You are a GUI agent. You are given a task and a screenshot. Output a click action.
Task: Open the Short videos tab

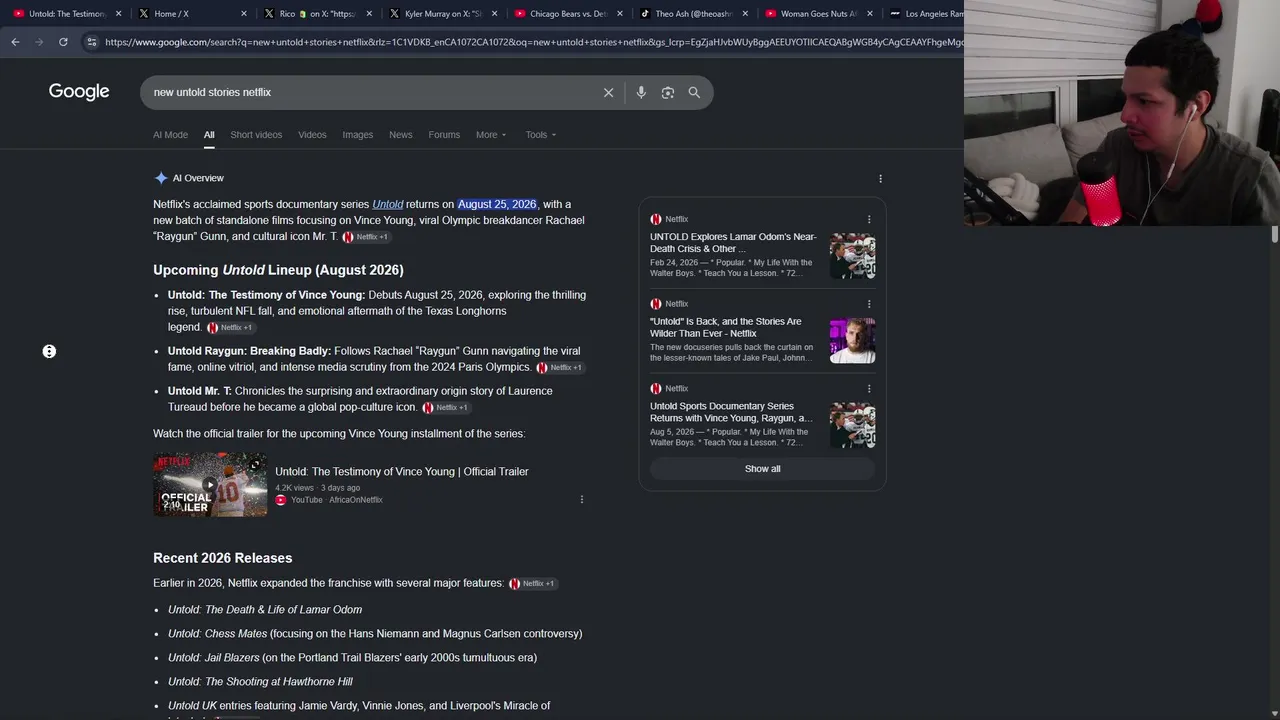(x=256, y=135)
